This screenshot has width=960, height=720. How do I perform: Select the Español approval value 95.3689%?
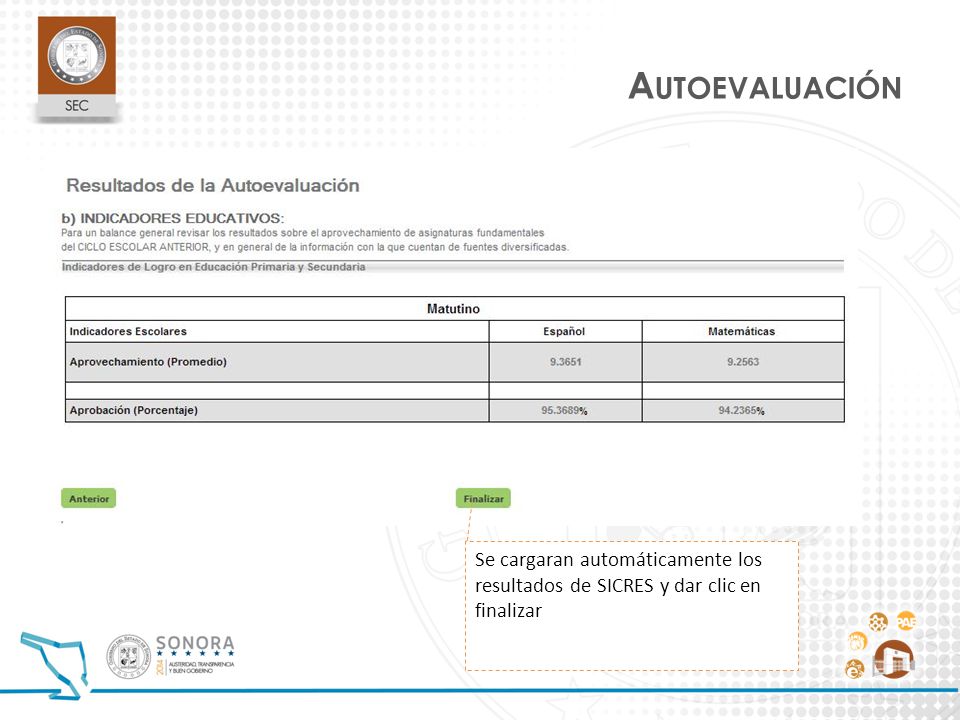click(564, 410)
